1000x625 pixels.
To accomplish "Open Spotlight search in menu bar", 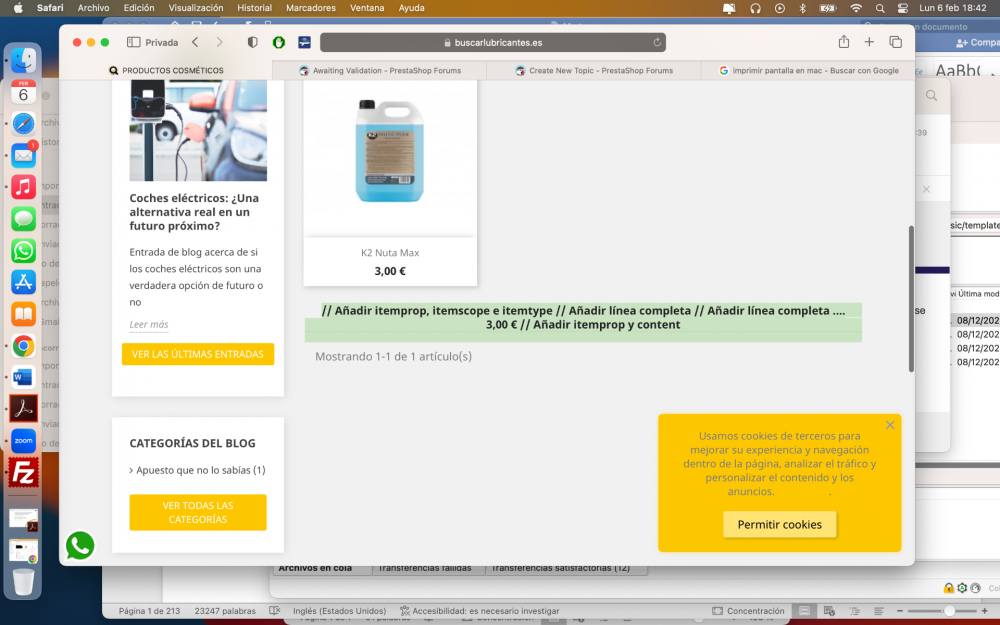I will [880, 8].
